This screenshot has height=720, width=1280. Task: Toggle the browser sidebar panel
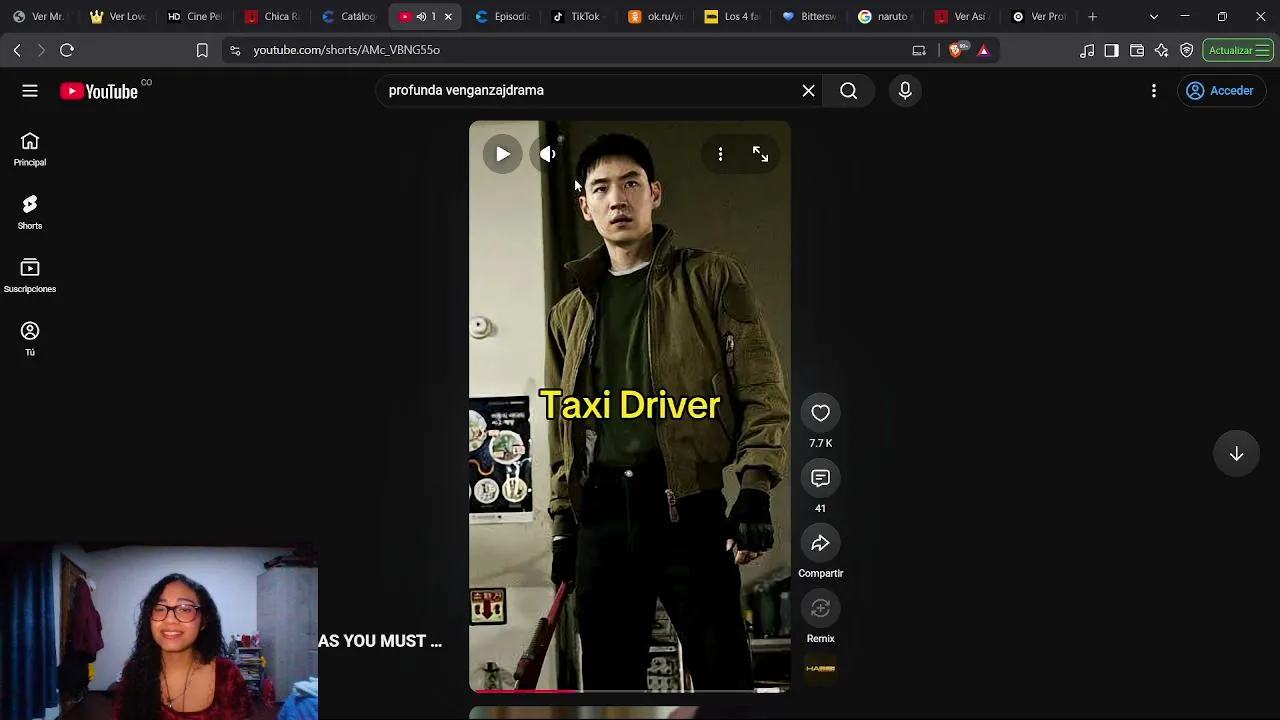1111,50
